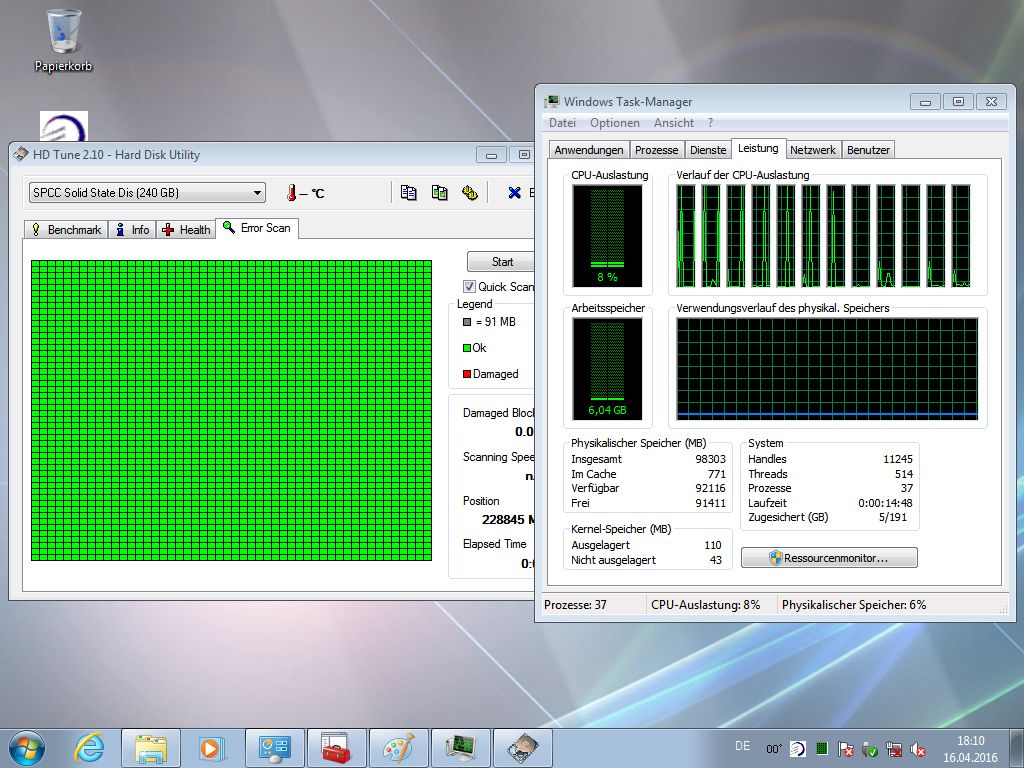Click the clock showing 18:10
Viewport: 1024px width, 768px height.
(x=970, y=741)
